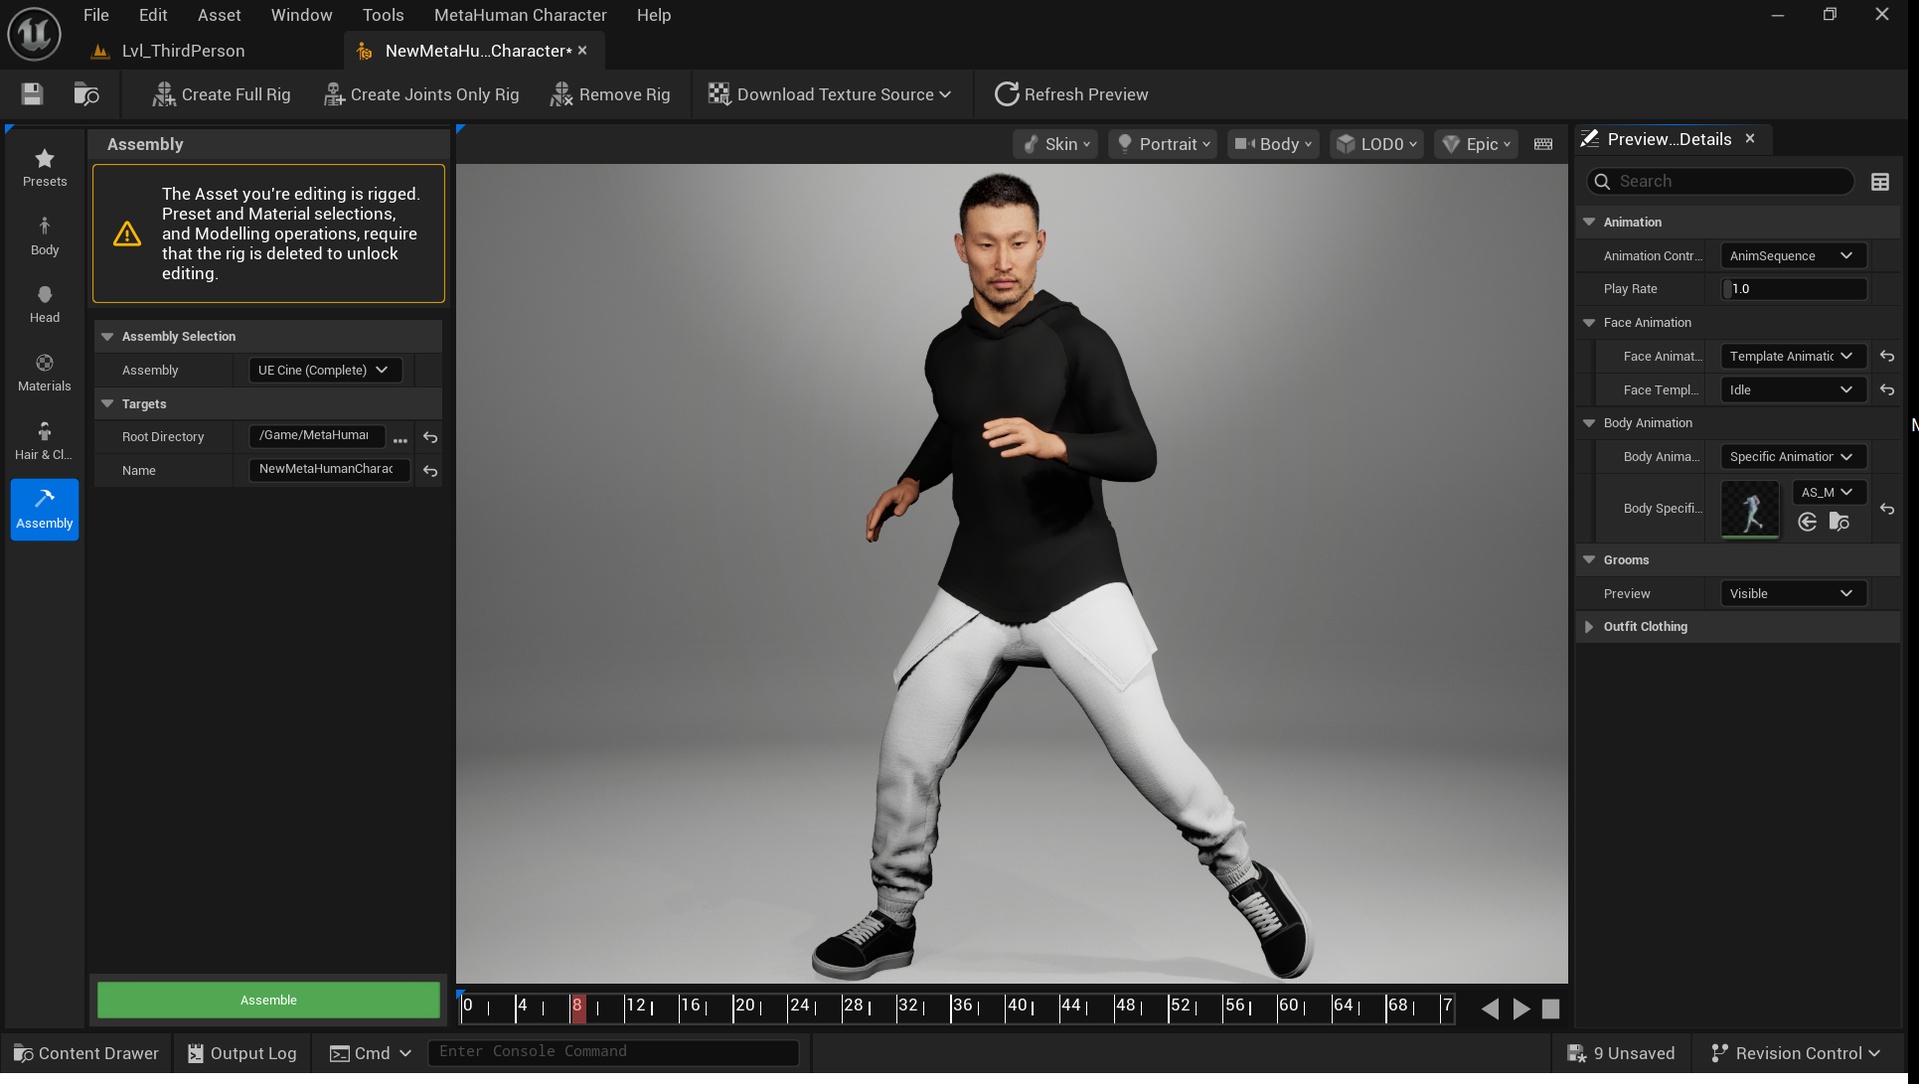Image resolution: width=1919 pixels, height=1084 pixels.
Task: Click the Name text field
Action: point(329,469)
